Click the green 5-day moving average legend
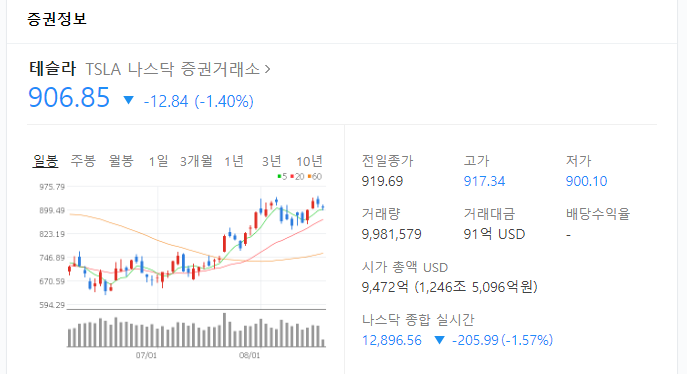 pos(282,176)
